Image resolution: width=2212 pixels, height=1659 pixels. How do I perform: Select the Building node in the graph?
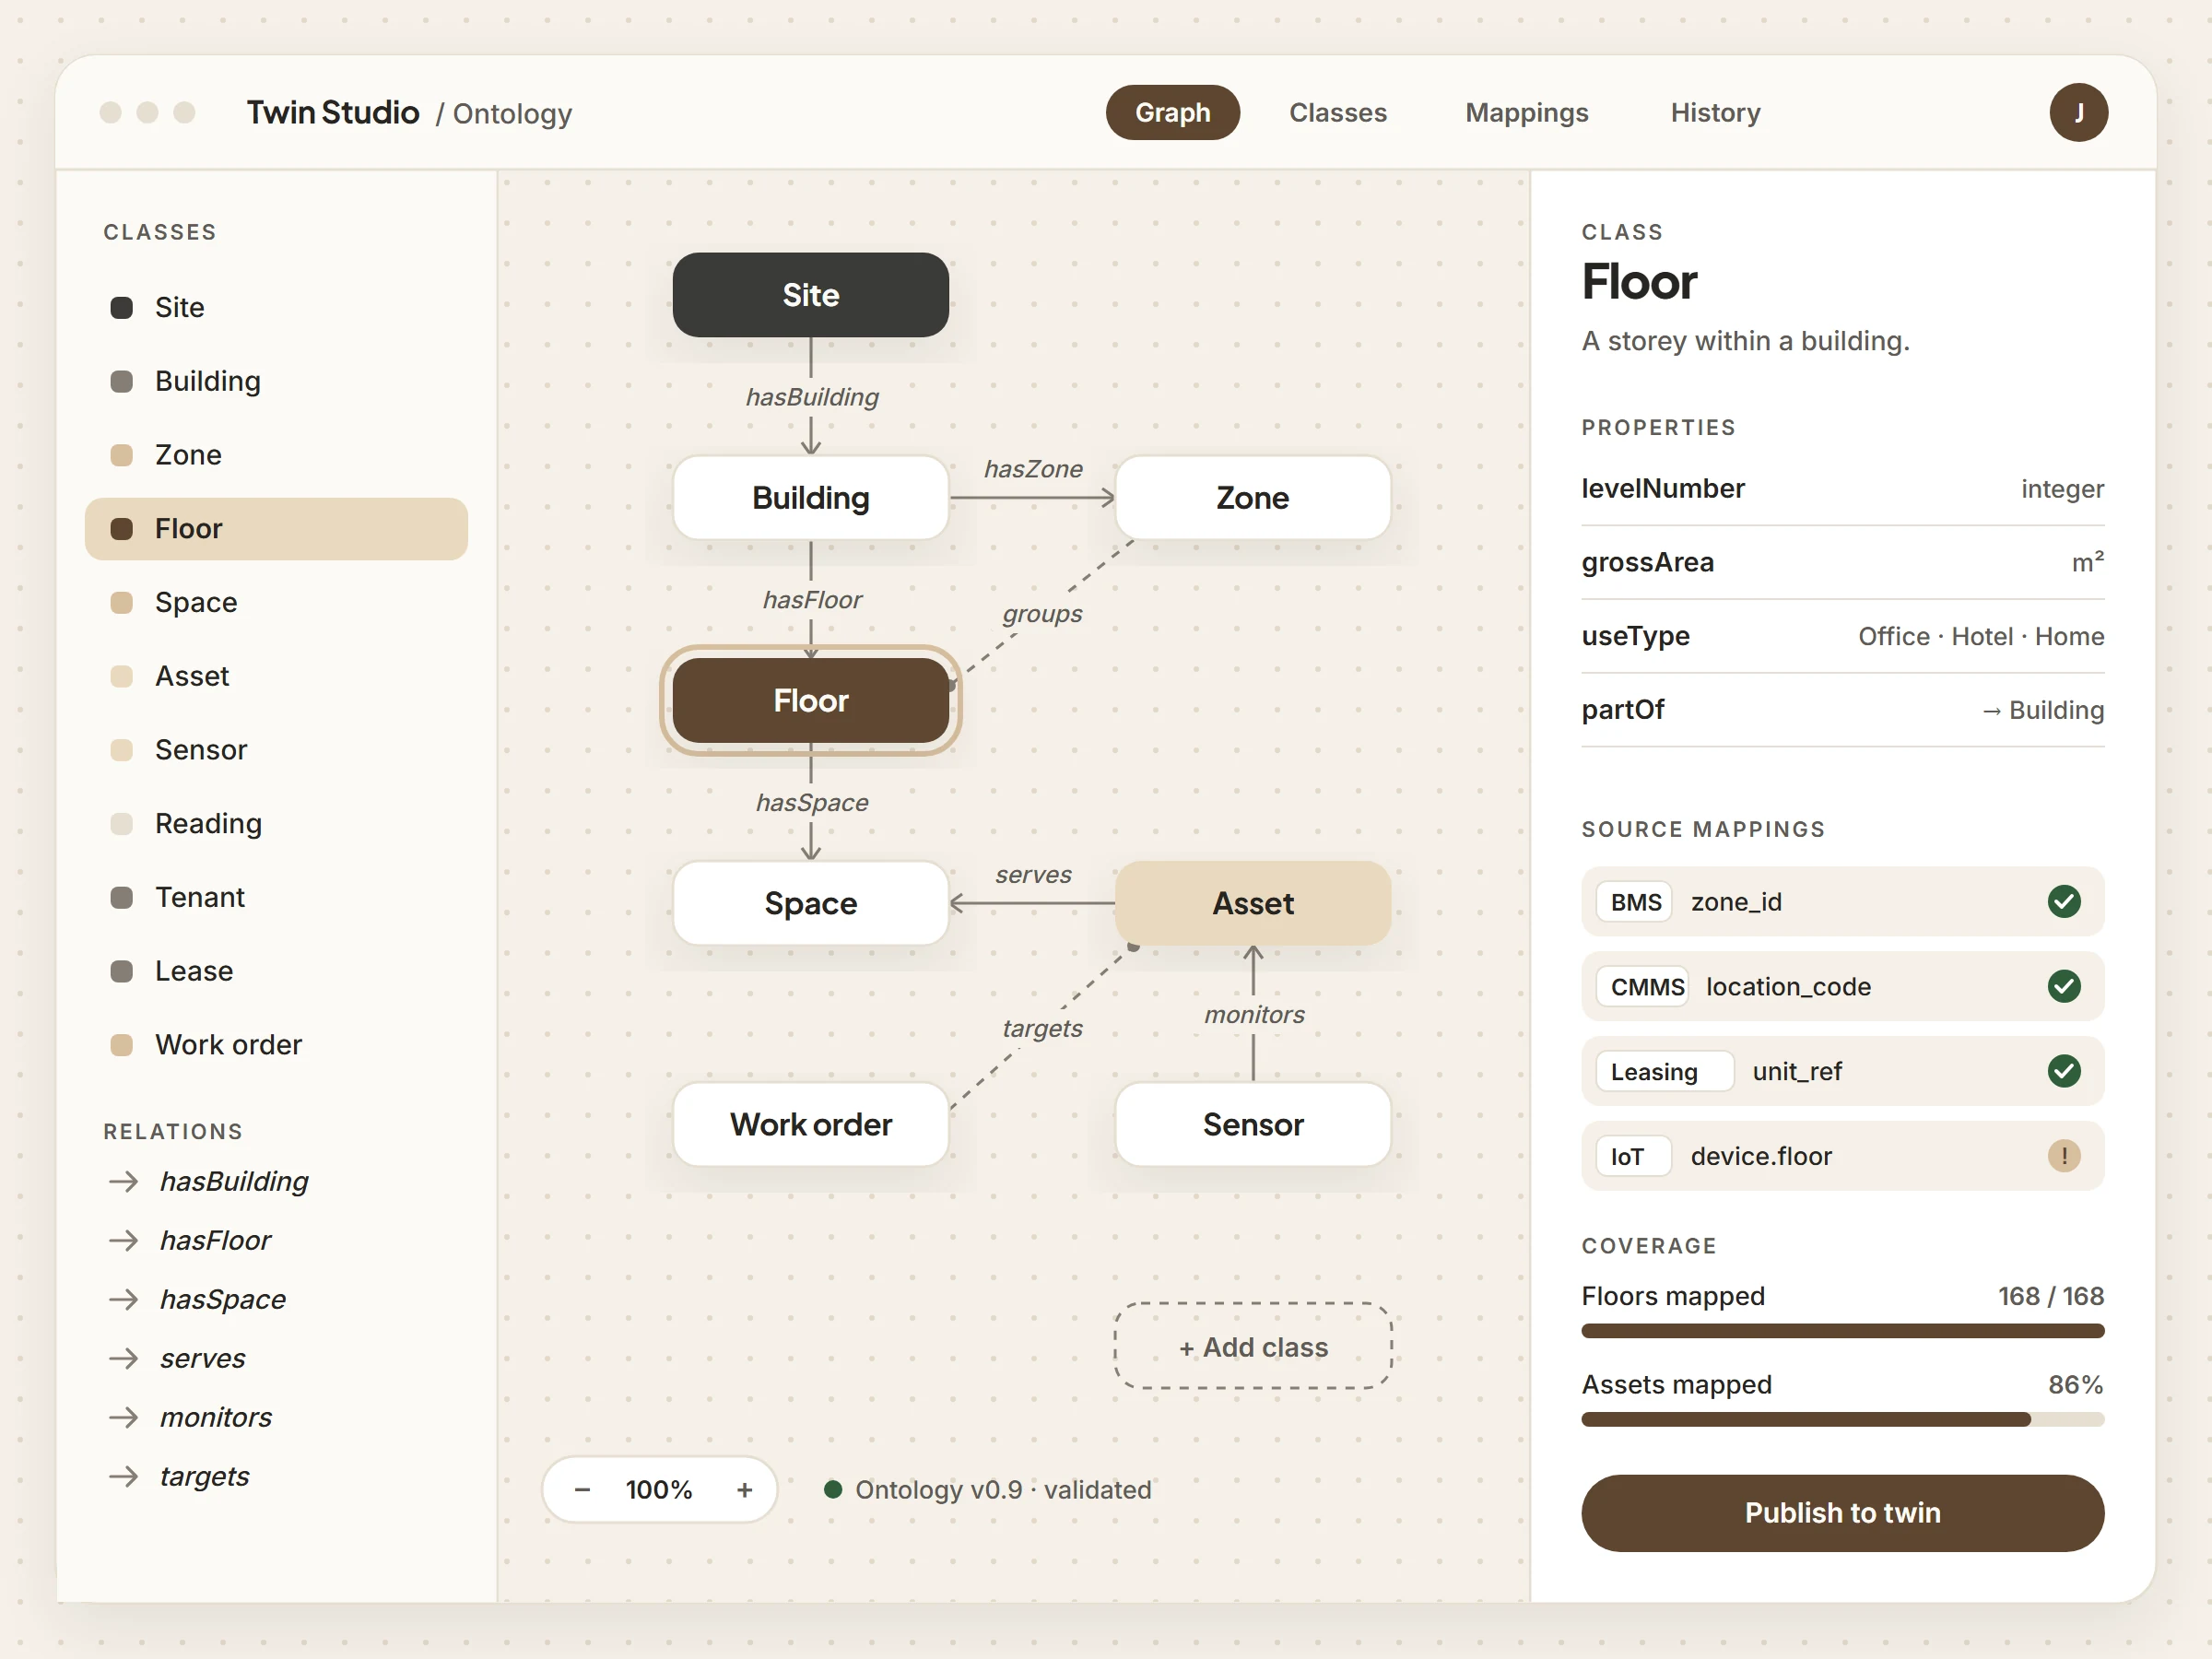coord(810,498)
